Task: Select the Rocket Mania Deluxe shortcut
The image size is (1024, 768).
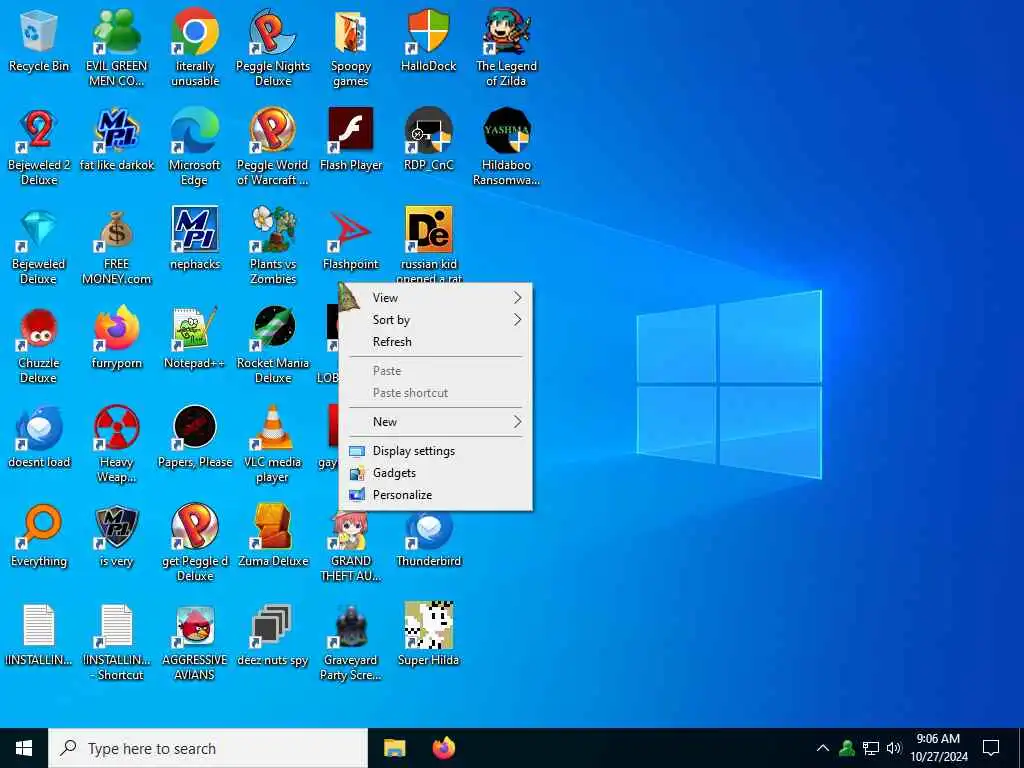Action: coord(273,346)
